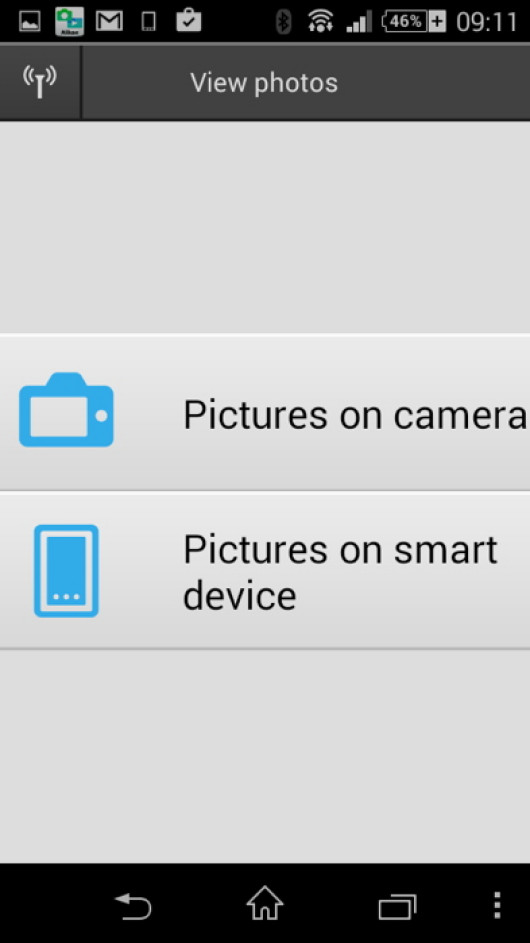The image size is (530, 943).
Task: Open Pictures on smart device
Action: coord(265,571)
